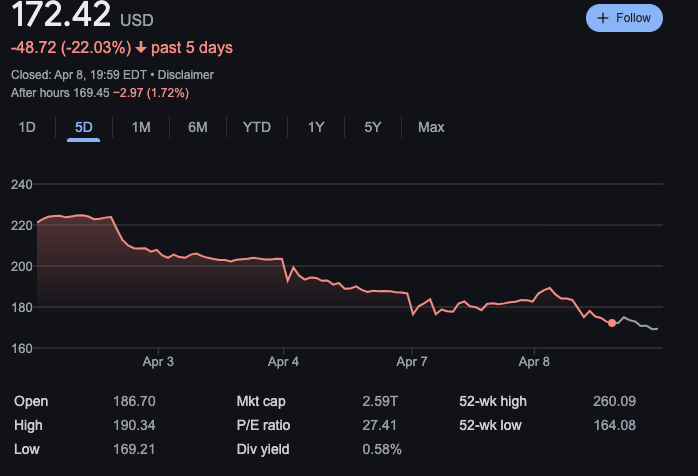Open the 5Y chart range

[x=373, y=127]
